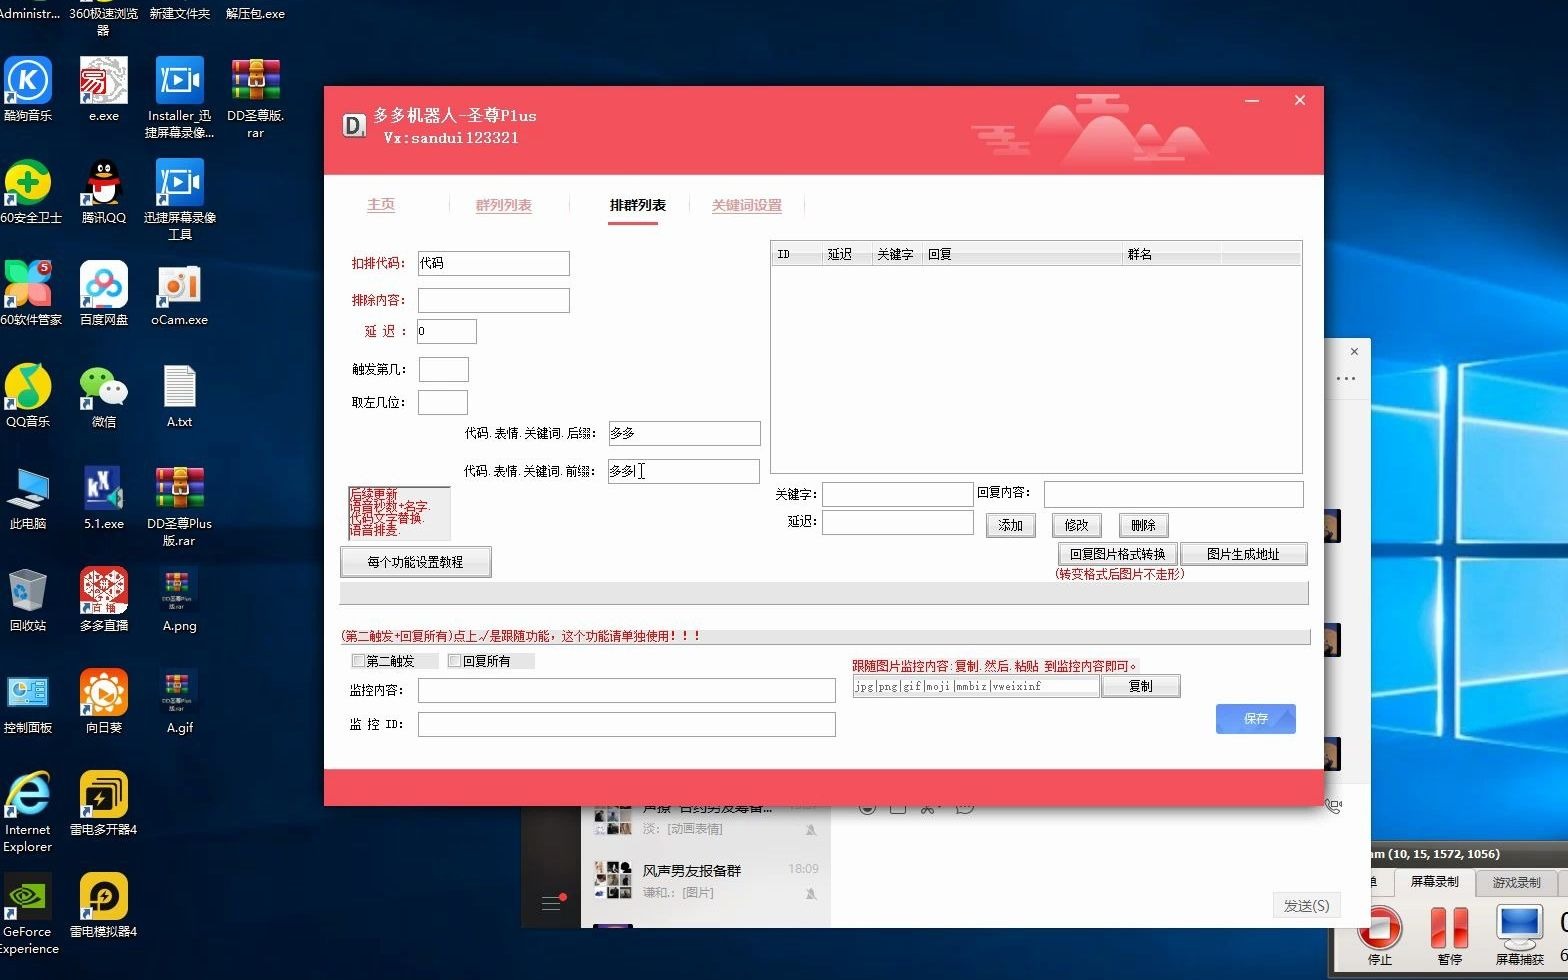
Task: Launch Internet Explorer from the desktop
Action: pos(28,811)
